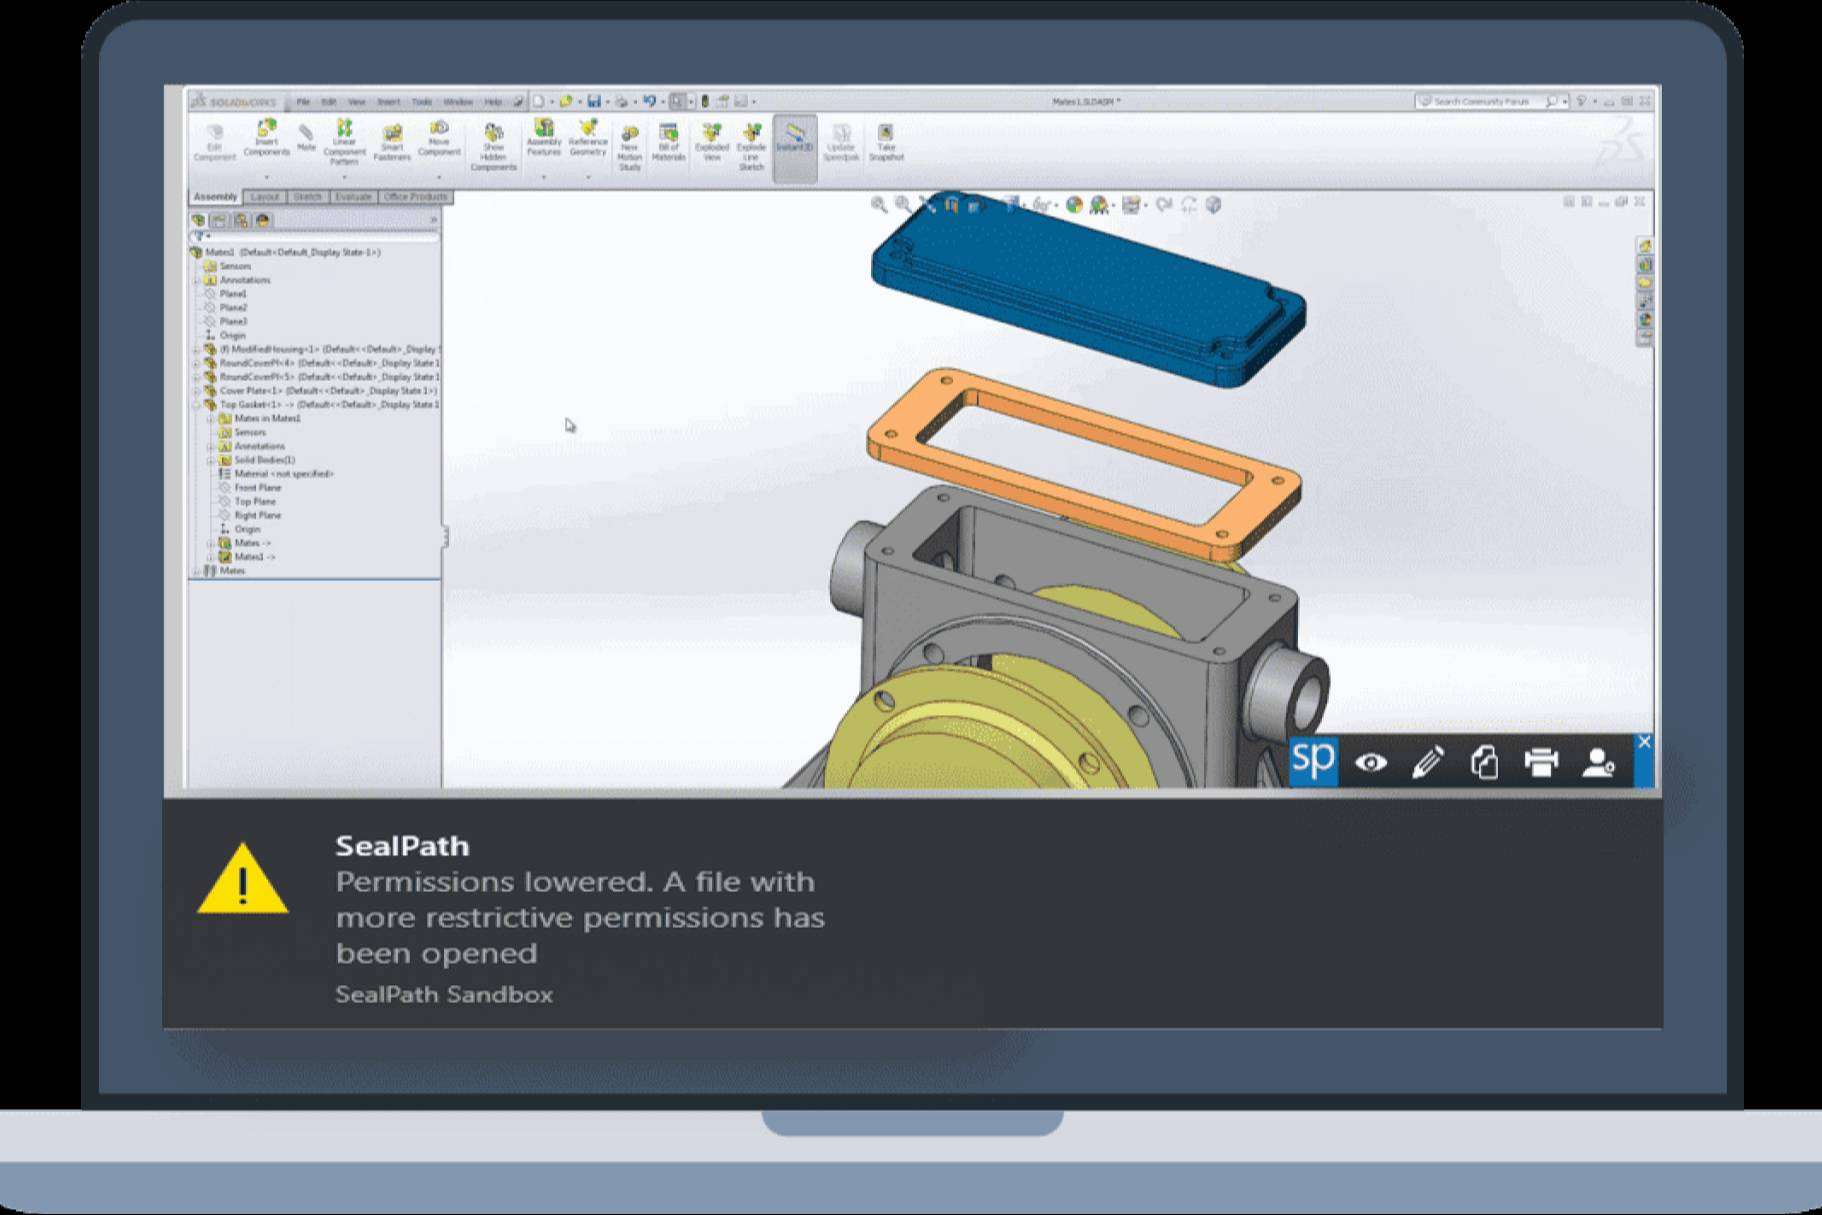Click the SealPath printer permission icon
1822x1215 pixels.
click(1541, 762)
